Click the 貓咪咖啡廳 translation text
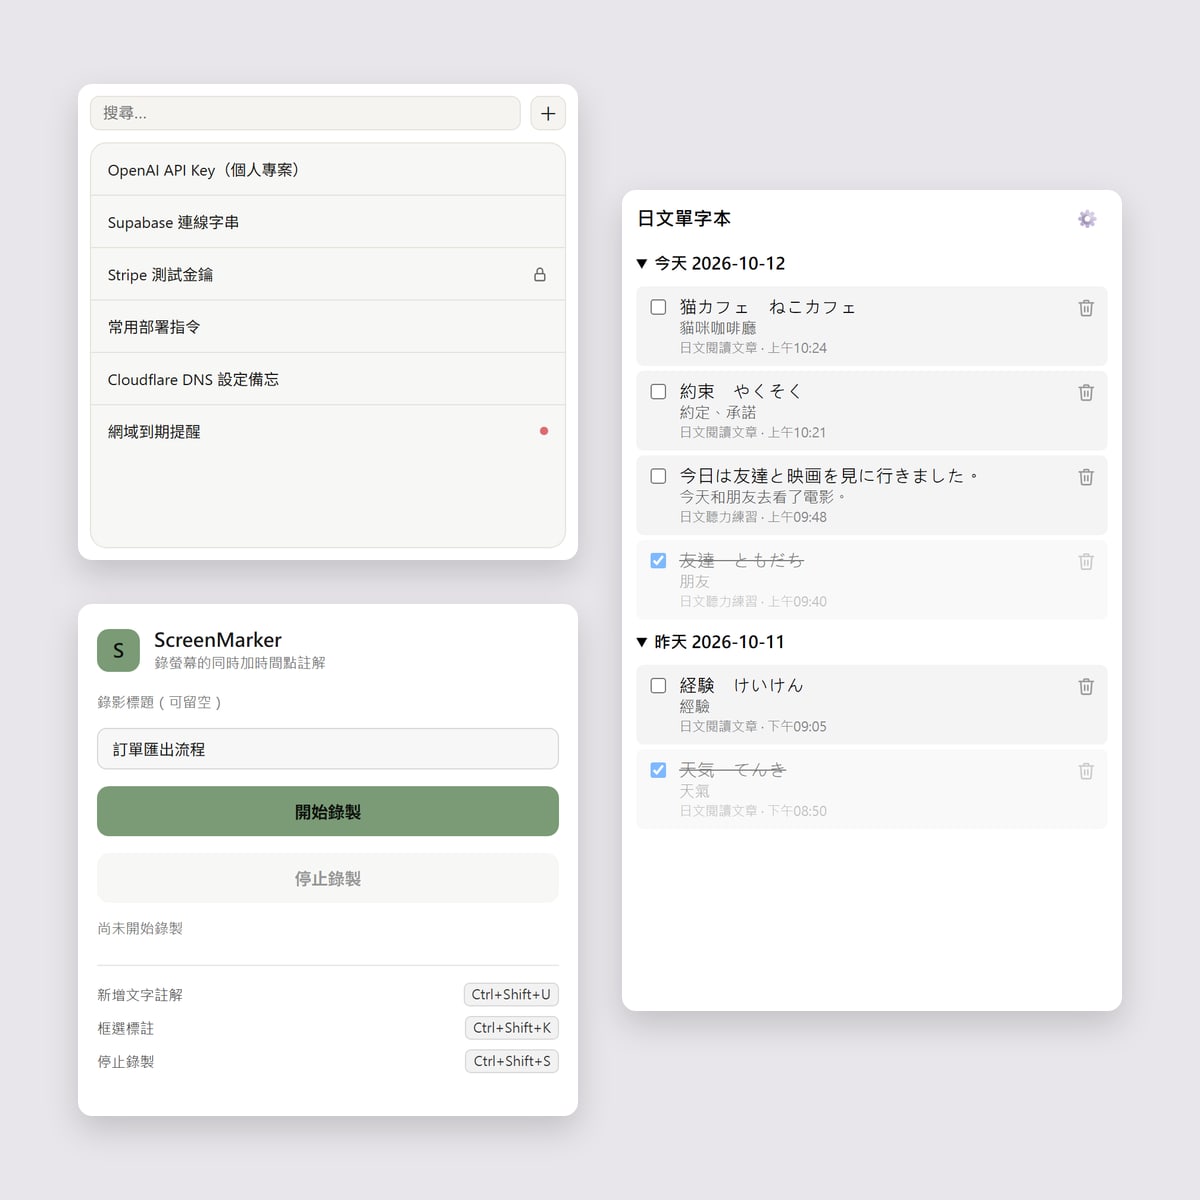 pyautogui.click(x=718, y=328)
